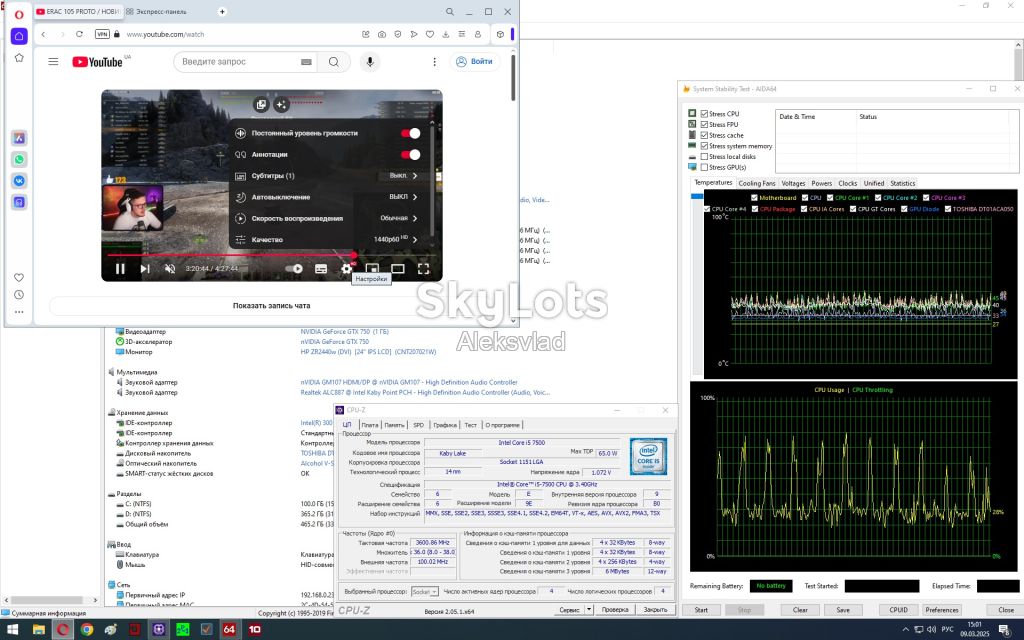Uncheck Stress CPU in AIDA64
Image resolution: width=1024 pixels, height=640 pixels.
coord(704,114)
